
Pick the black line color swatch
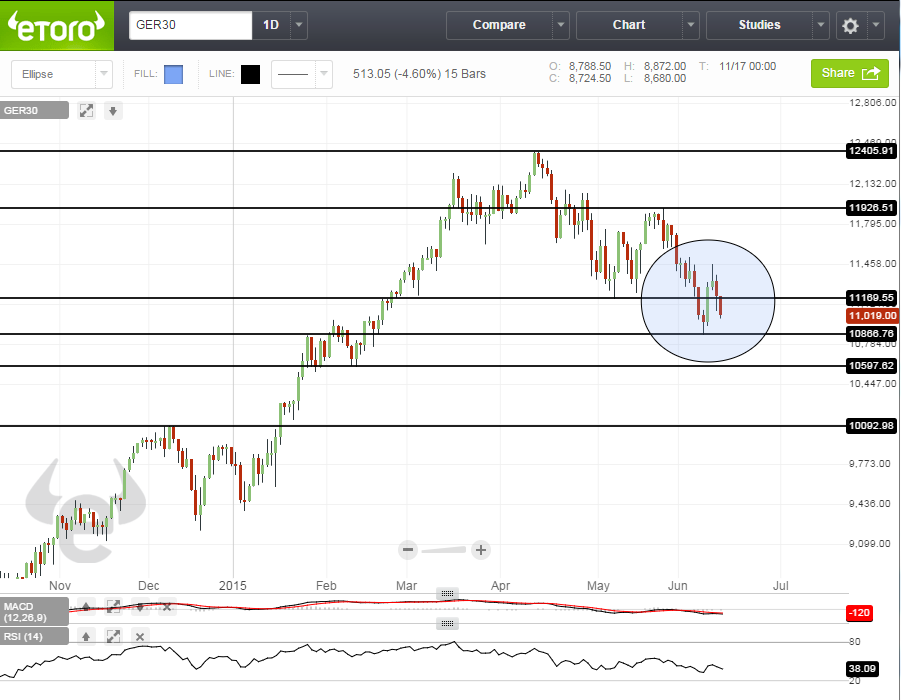click(x=251, y=74)
